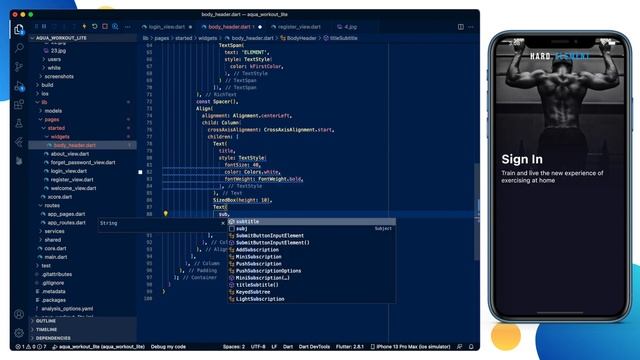Open the Accounts icon in activity bar
The width and height of the screenshot is (640, 360).
coord(19,314)
